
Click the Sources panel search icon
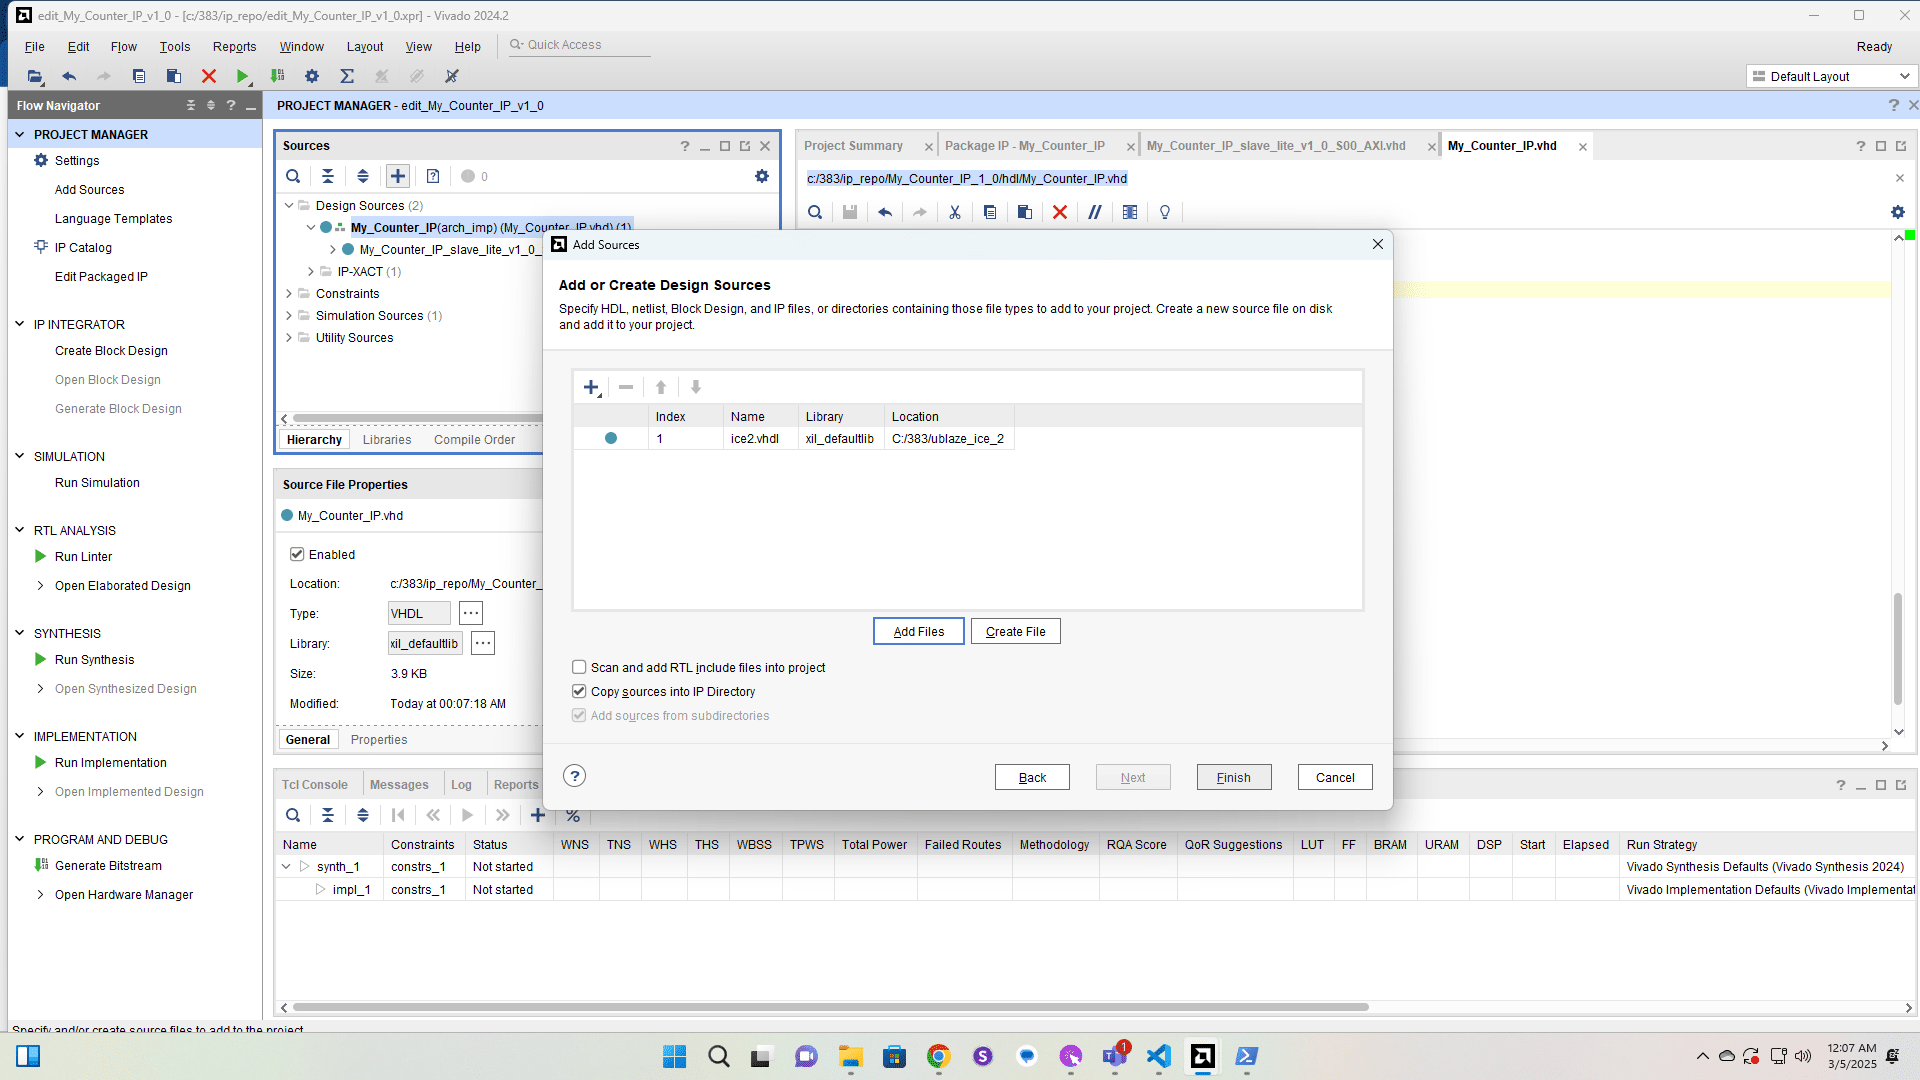click(x=293, y=176)
